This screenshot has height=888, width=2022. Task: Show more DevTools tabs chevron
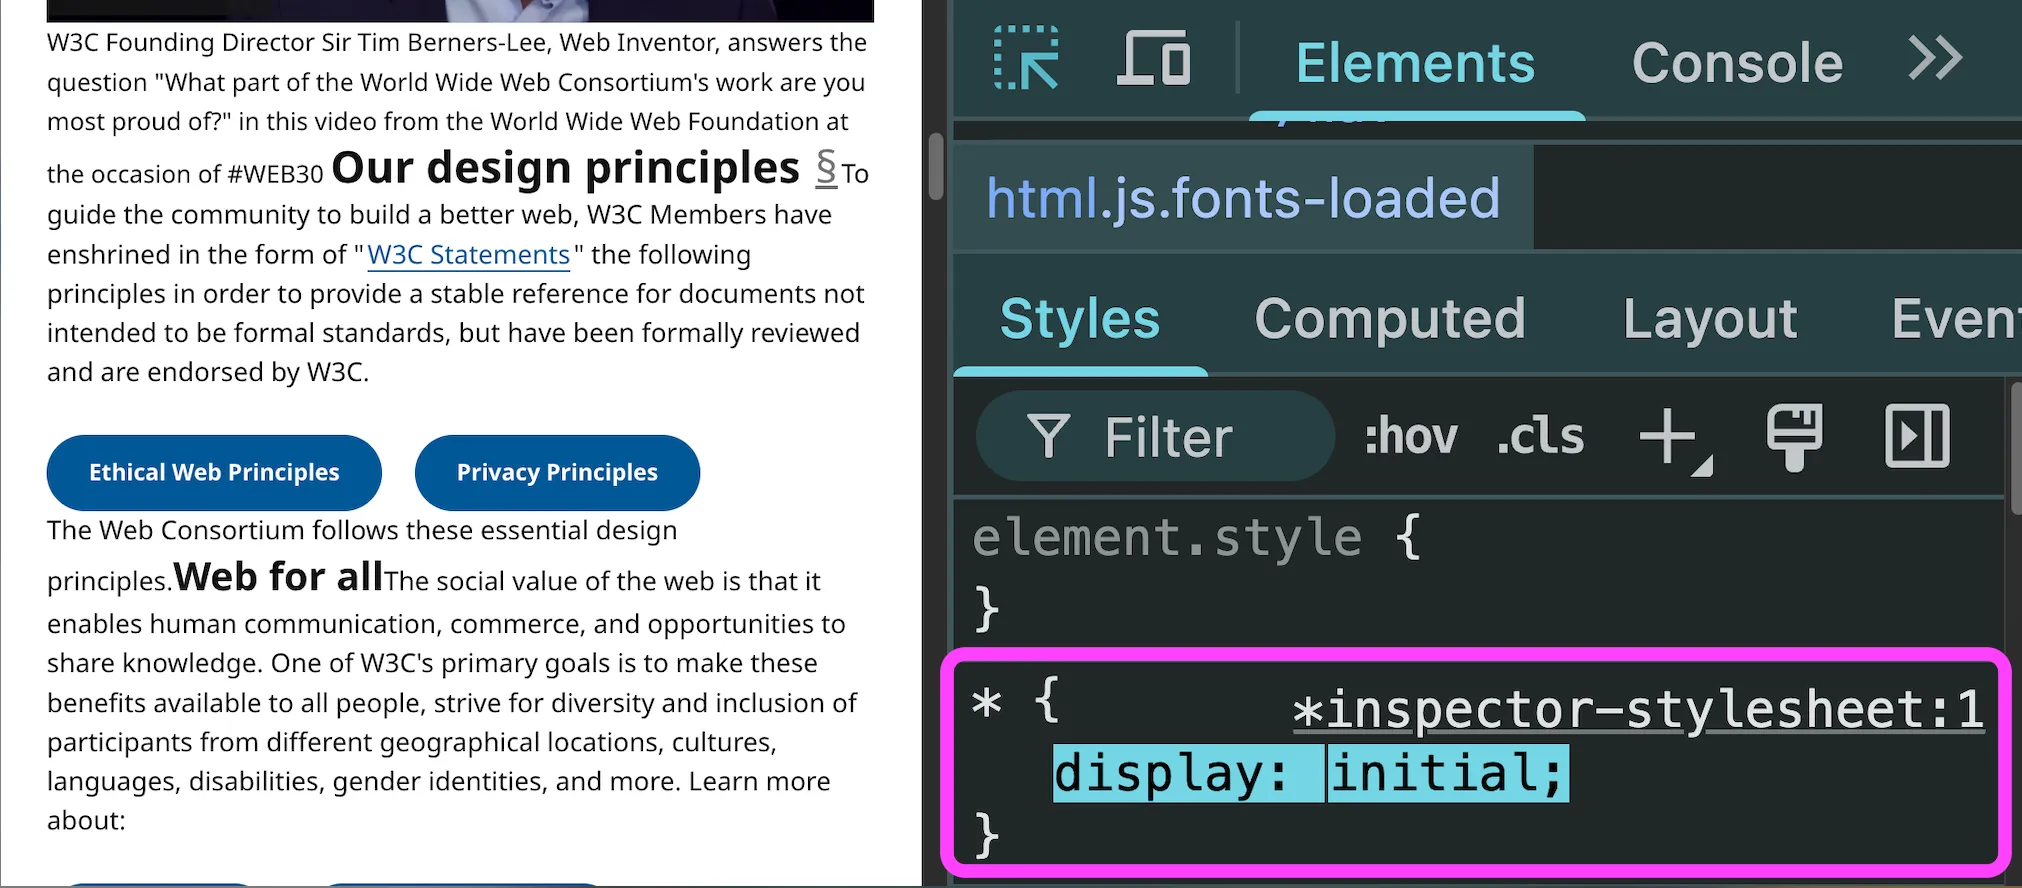(1934, 60)
